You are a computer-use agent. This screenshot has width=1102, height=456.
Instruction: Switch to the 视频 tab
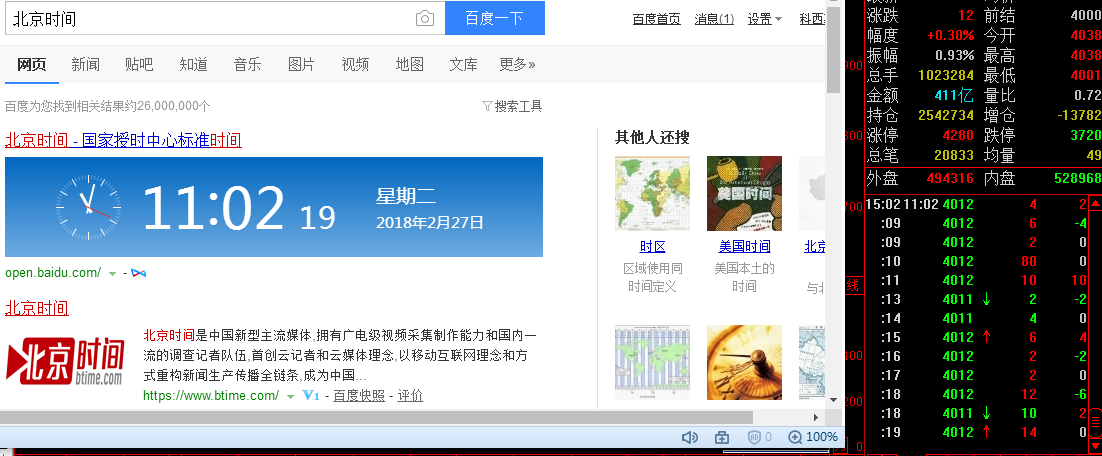(355, 65)
